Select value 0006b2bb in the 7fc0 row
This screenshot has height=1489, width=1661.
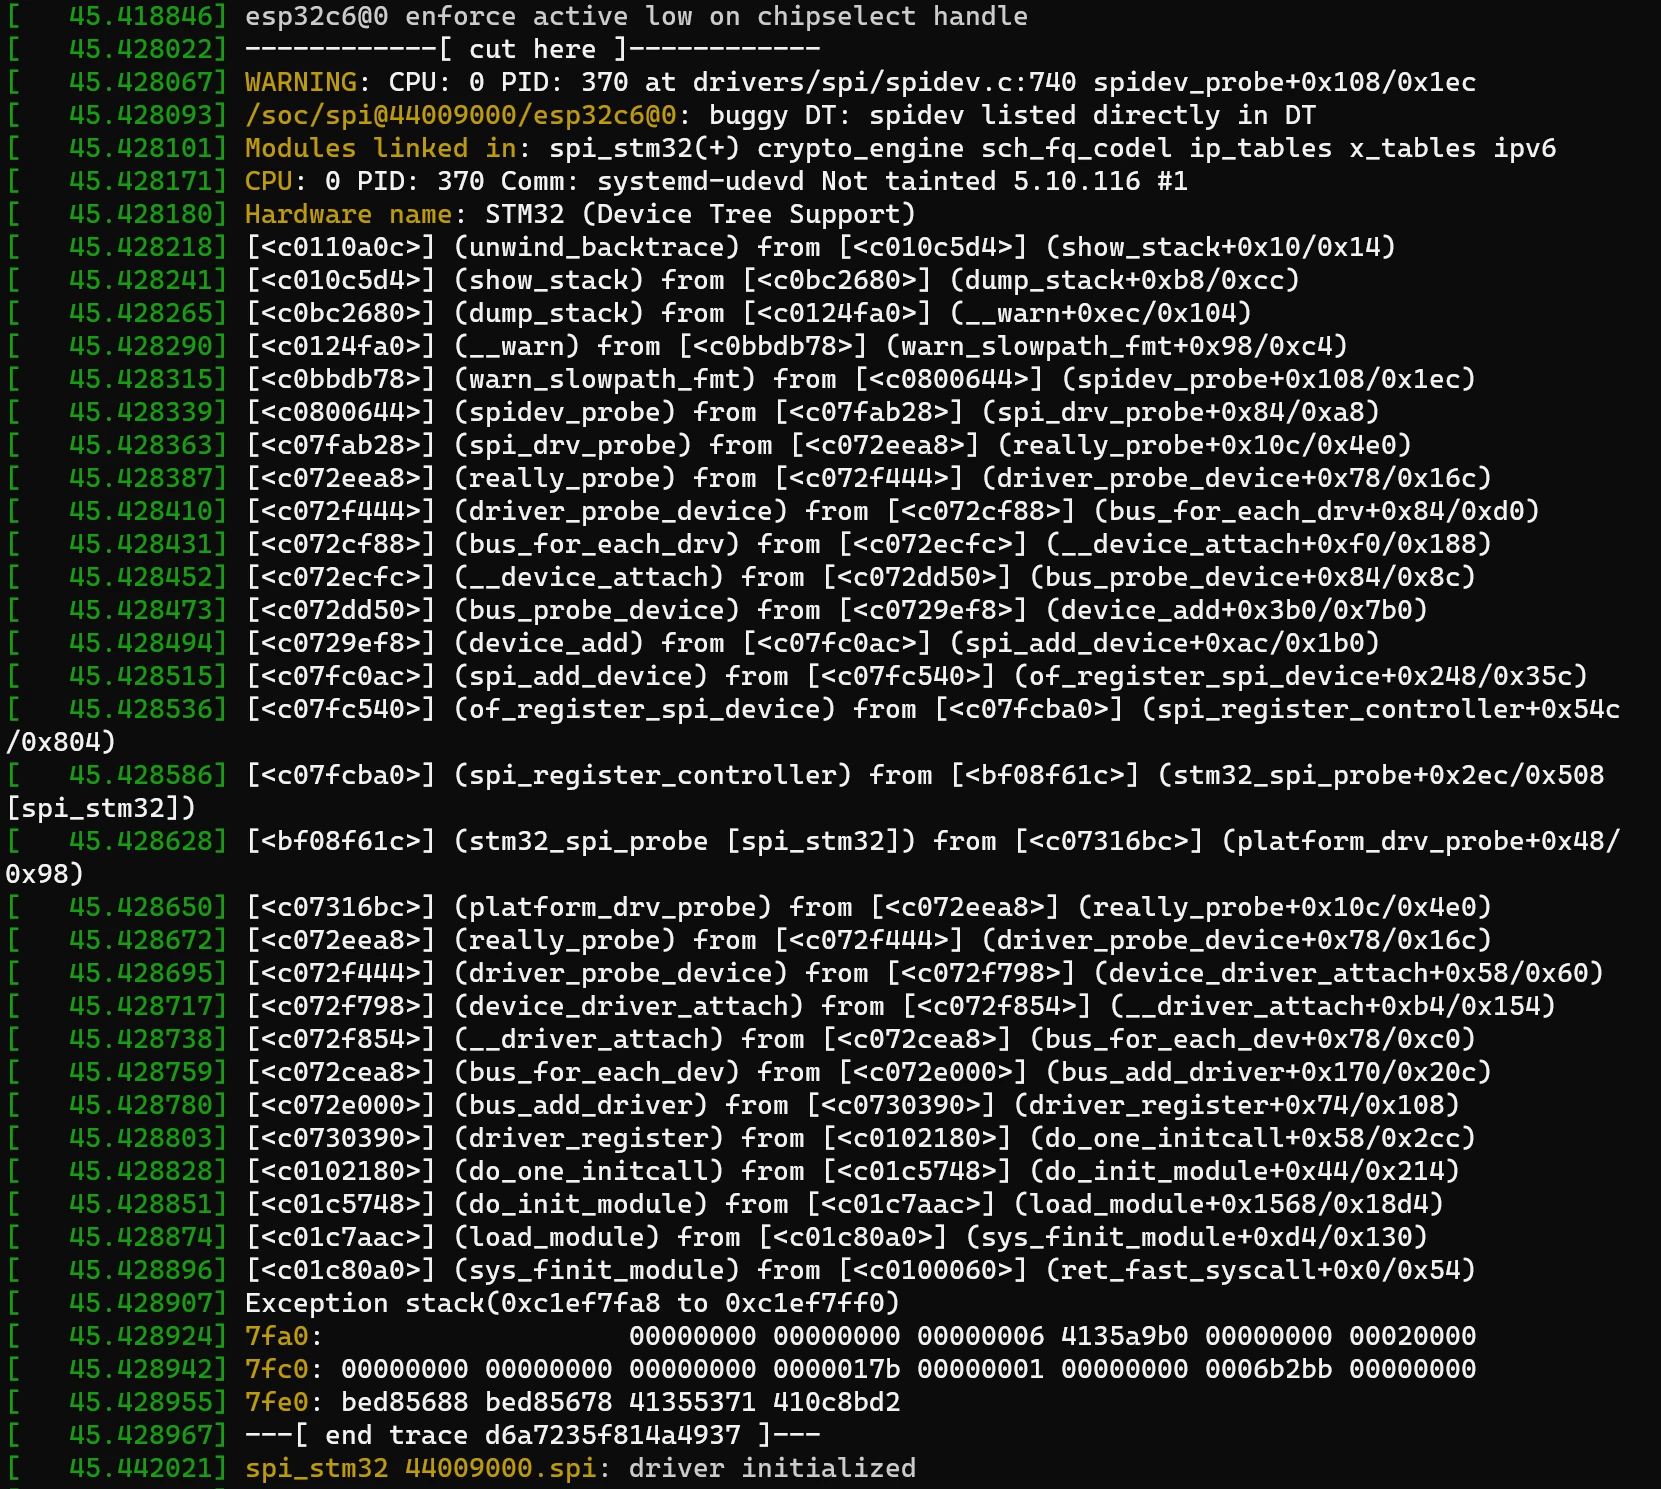[1269, 1369]
